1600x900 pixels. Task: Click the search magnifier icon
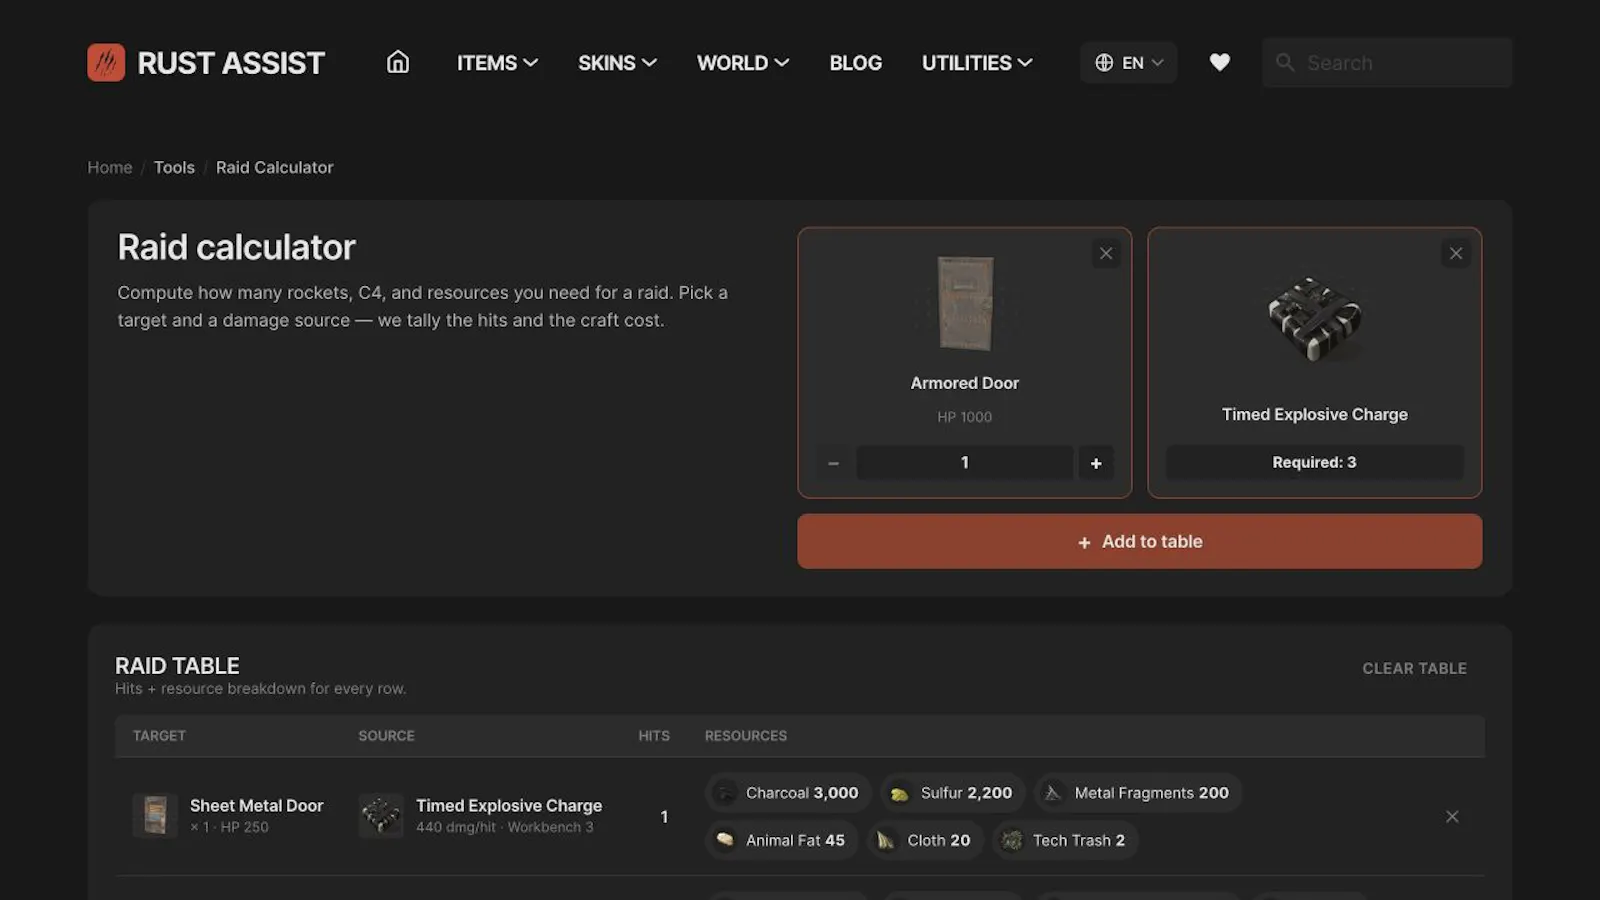(1285, 62)
